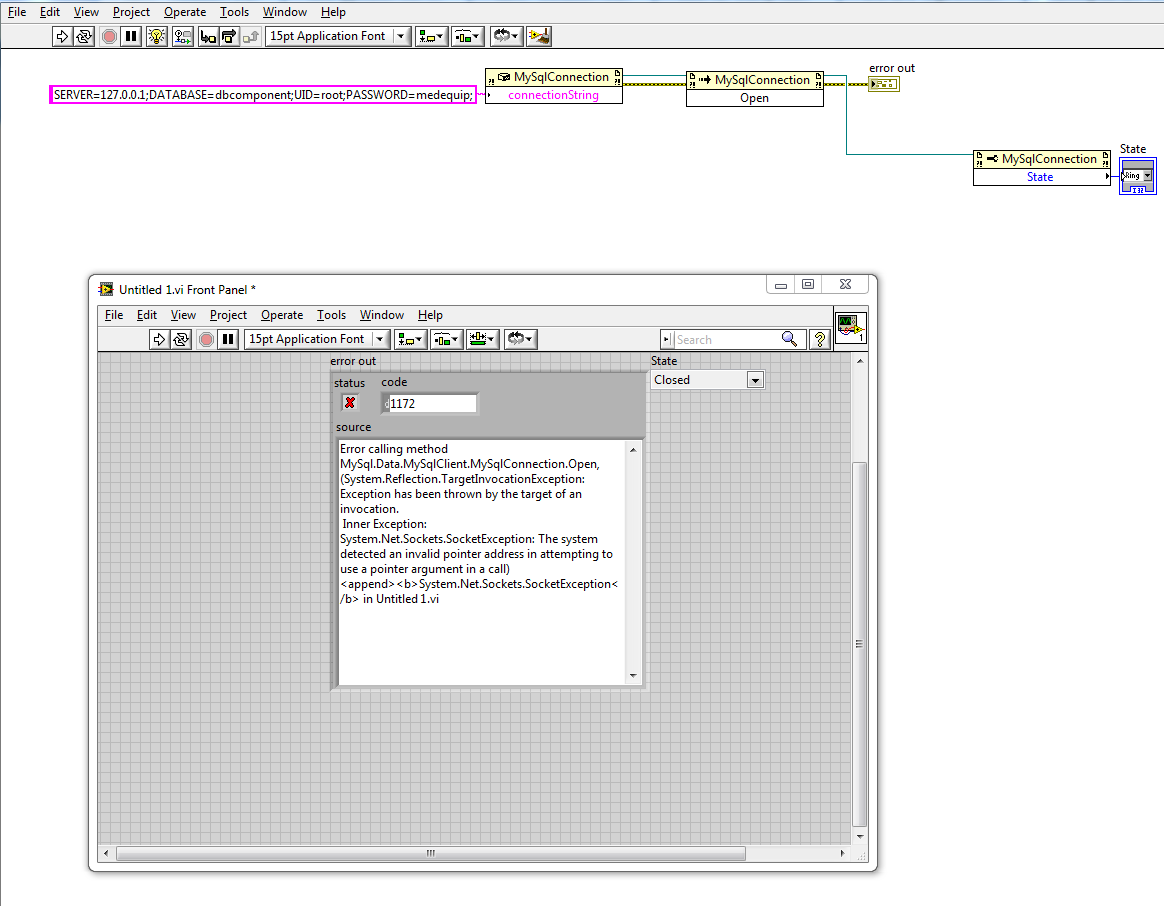The image size is (1164, 906).
Task: Click the VI icon connector pane
Action: tap(850, 327)
